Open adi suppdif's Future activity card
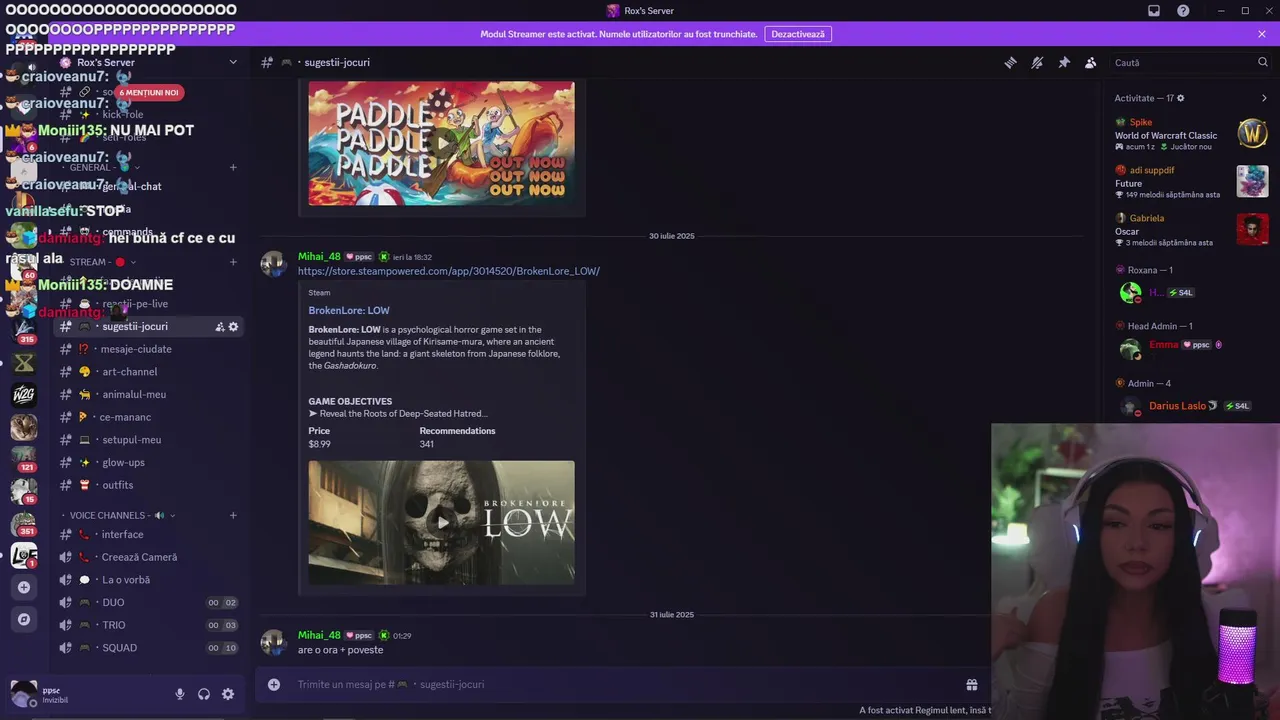This screenshot has width=1280, height=720. [x=1191, y=182]
